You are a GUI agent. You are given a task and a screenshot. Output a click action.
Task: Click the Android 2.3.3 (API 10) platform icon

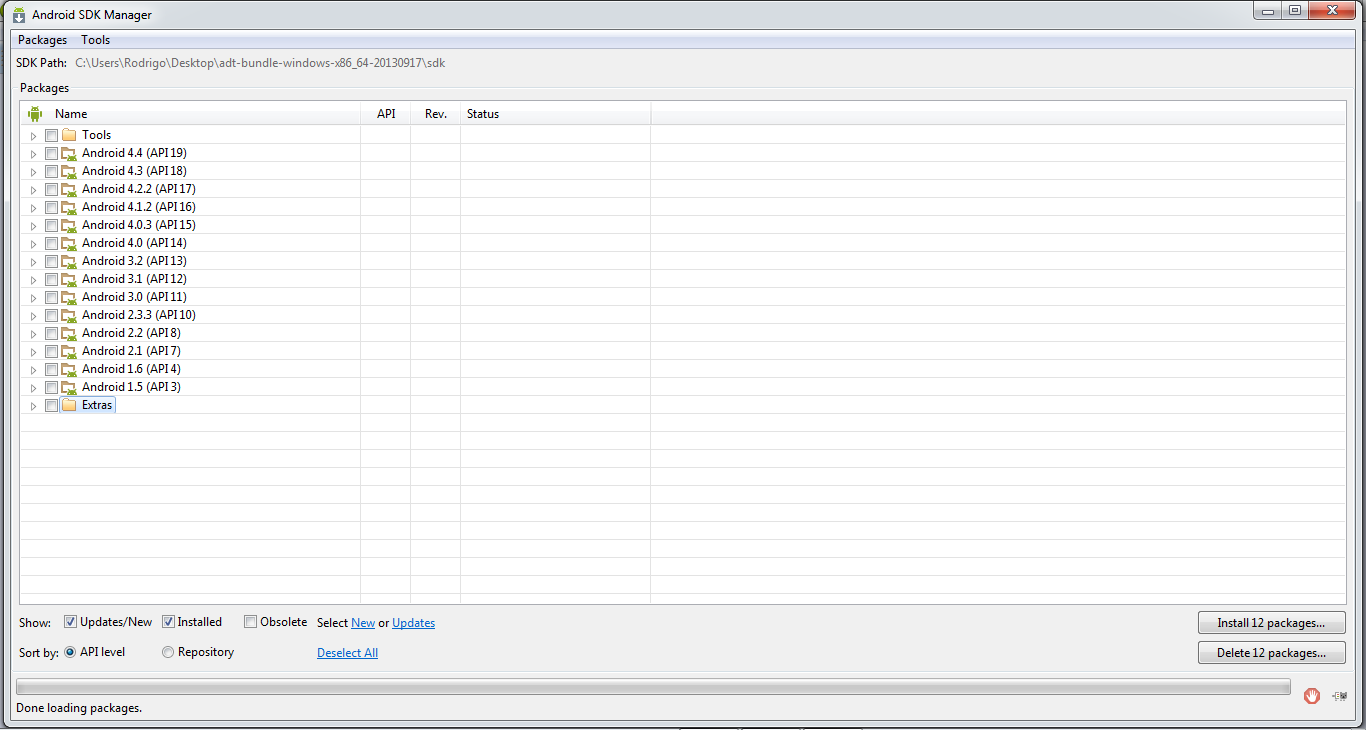(x=69, y=315)
